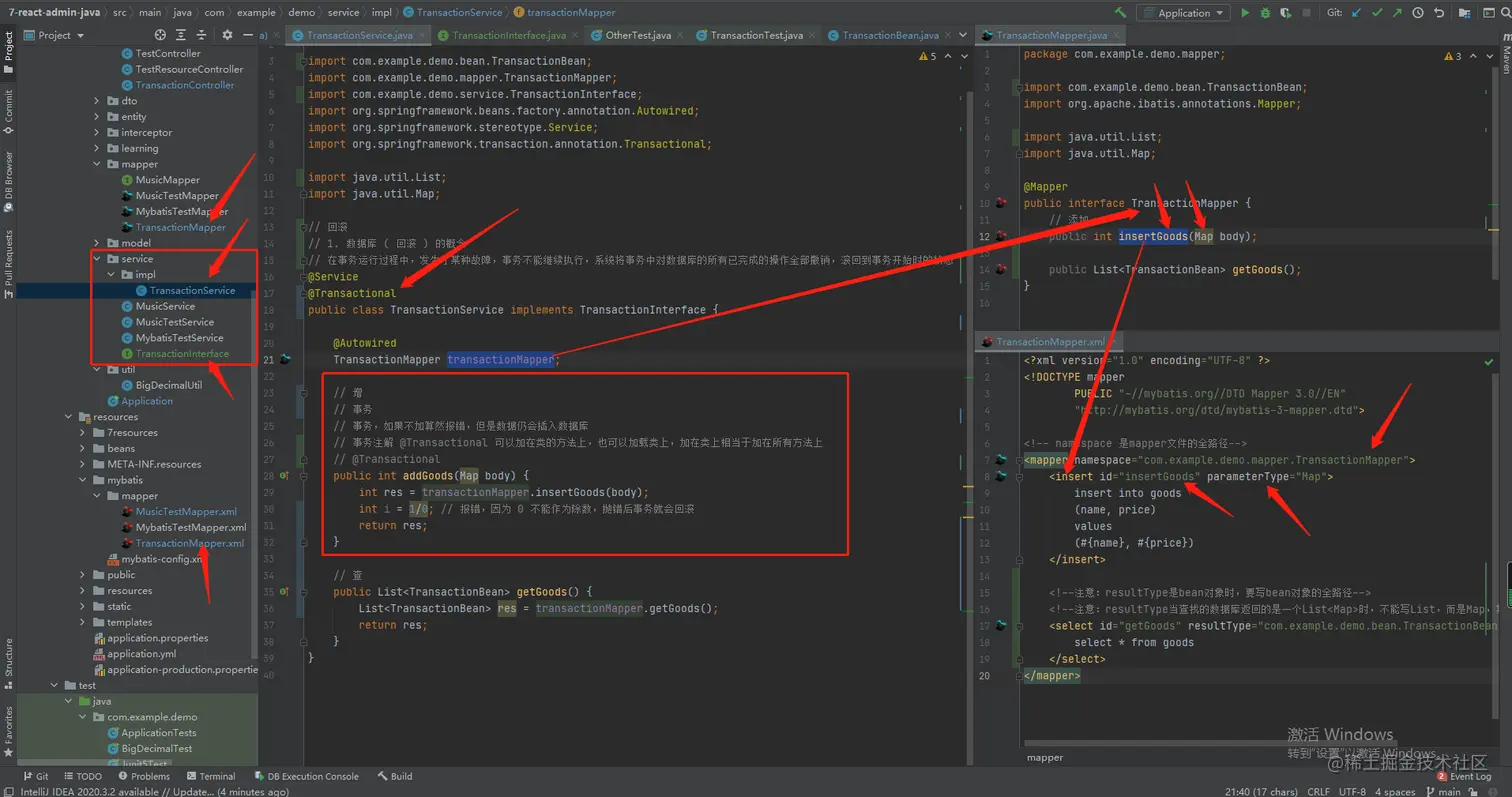Click CRLF line separator in status bar

pos(1318,791)
